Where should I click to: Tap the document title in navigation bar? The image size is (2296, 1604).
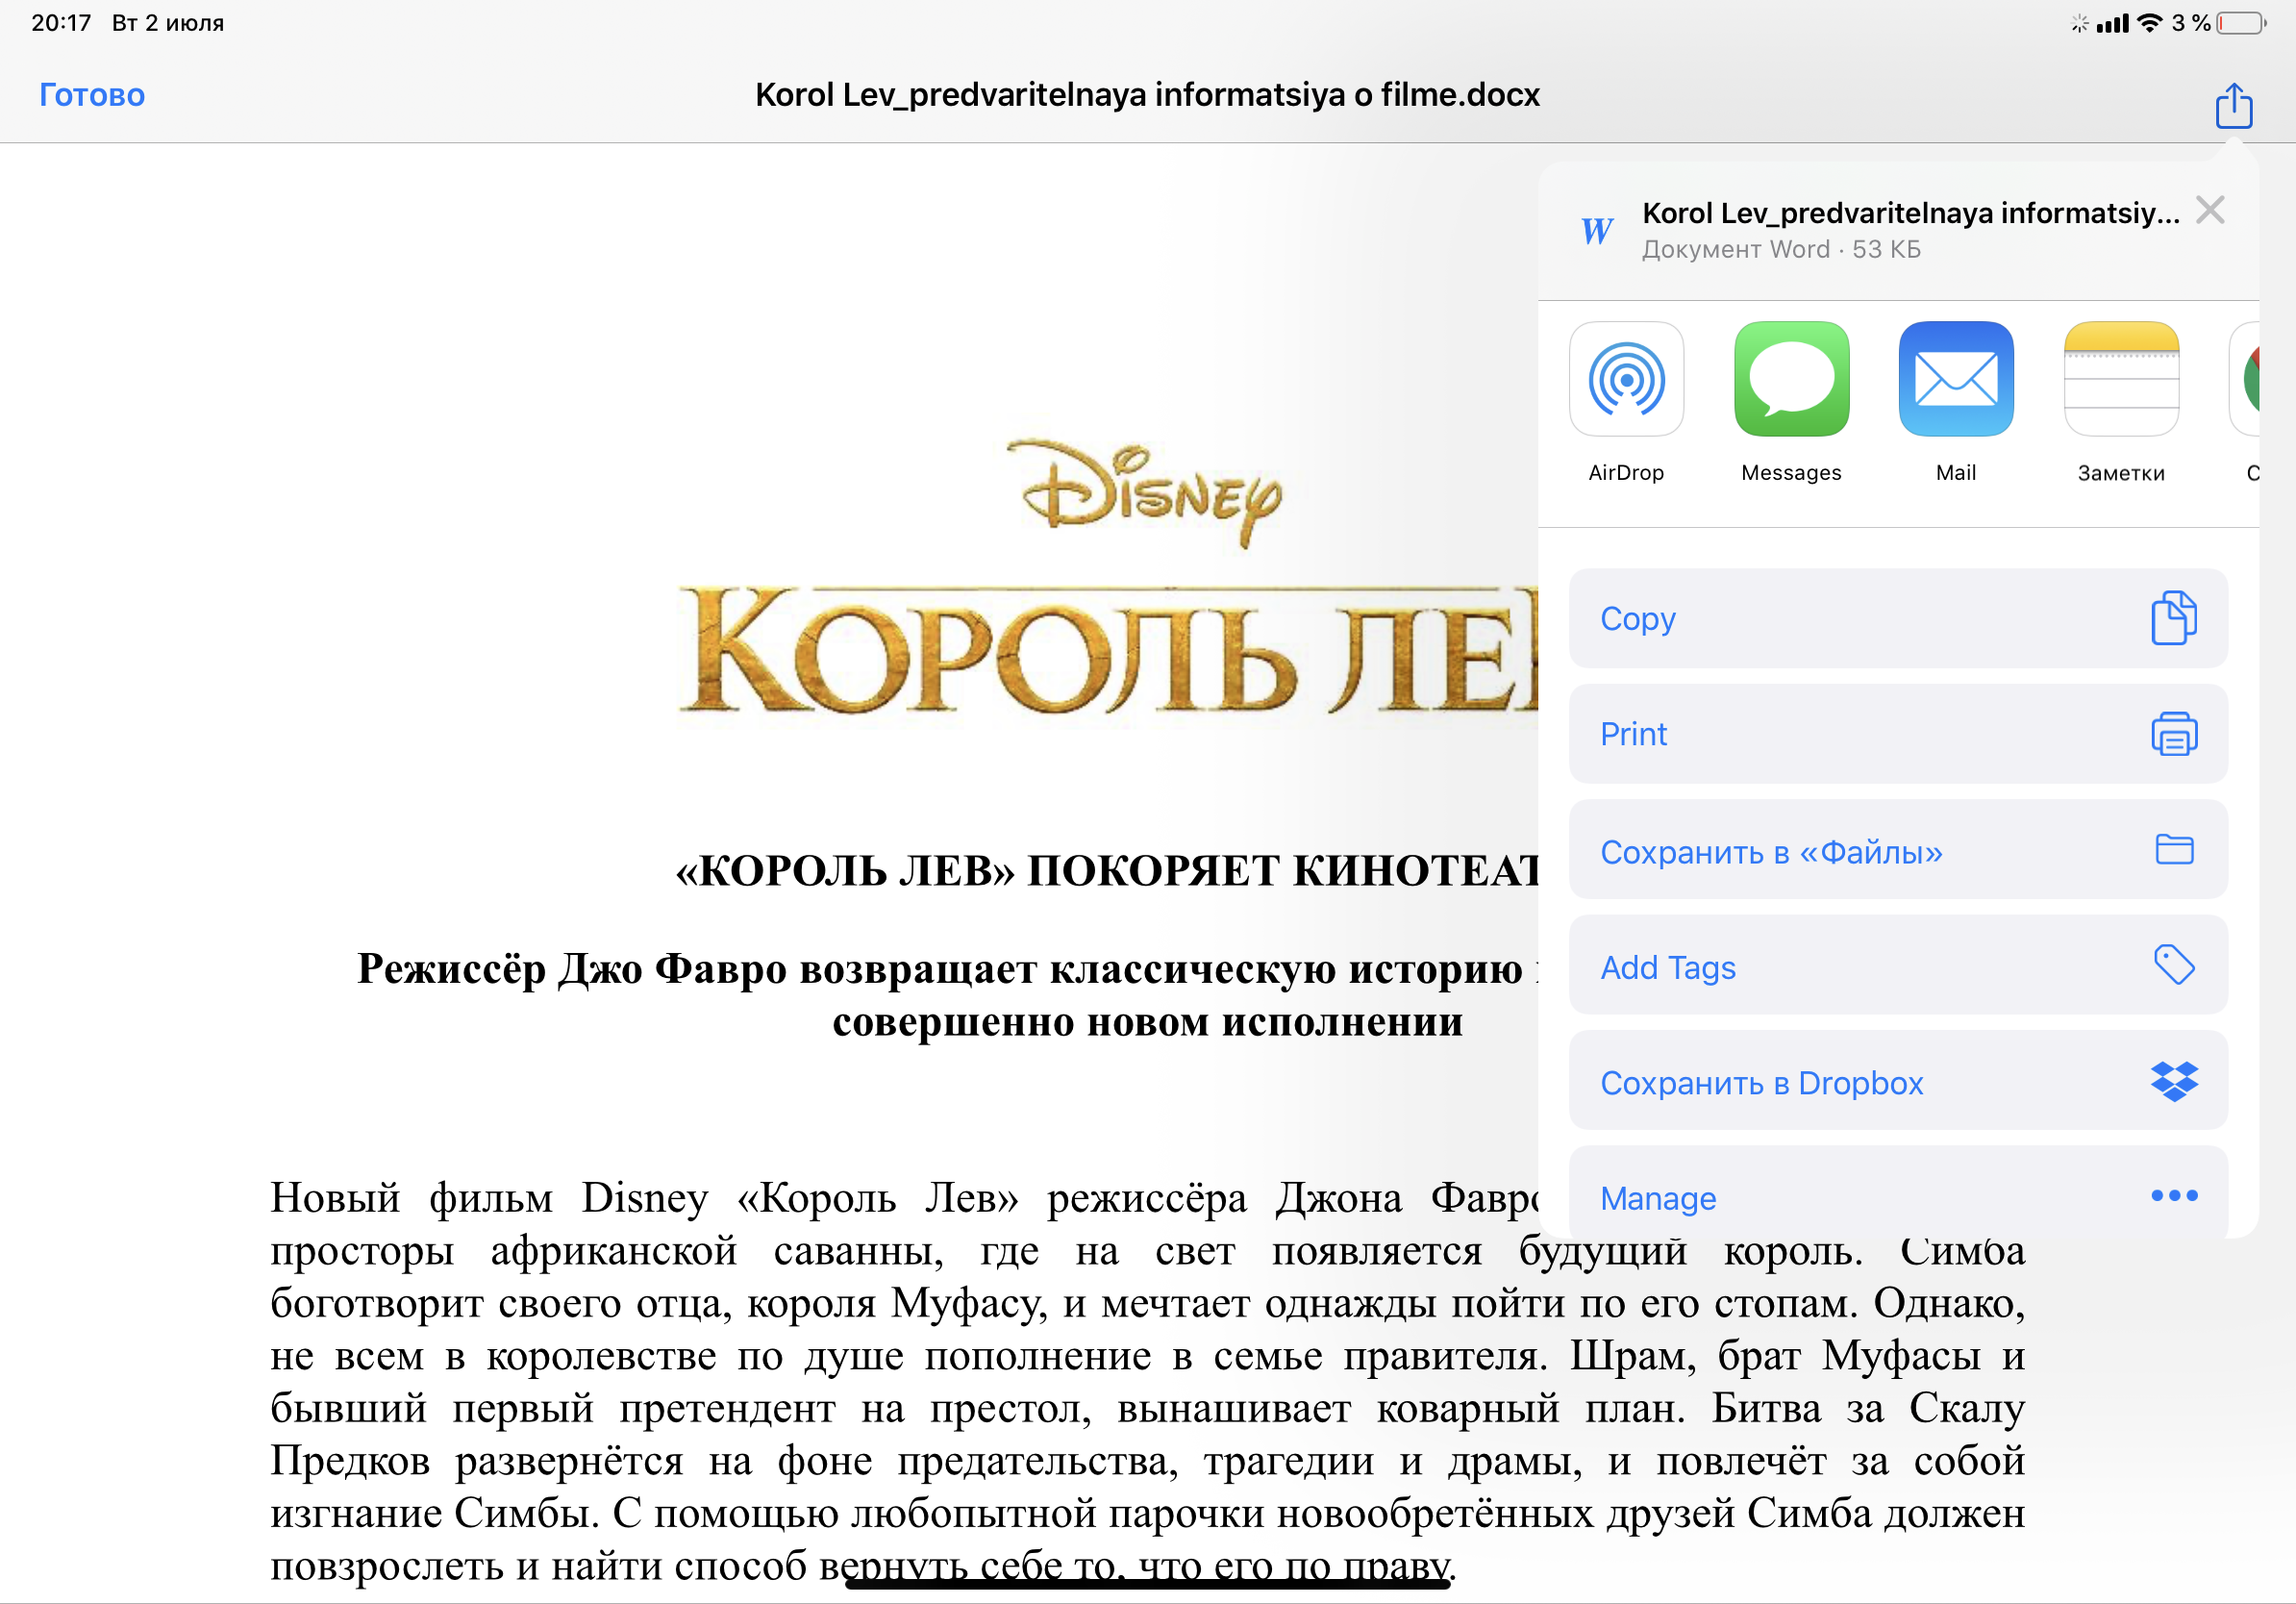coord(1147,95)
